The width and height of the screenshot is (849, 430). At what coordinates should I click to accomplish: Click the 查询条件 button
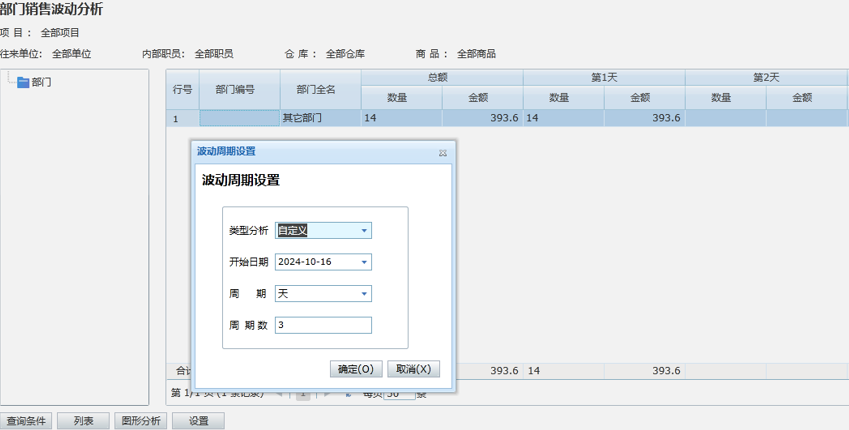(x=26, y=421)
